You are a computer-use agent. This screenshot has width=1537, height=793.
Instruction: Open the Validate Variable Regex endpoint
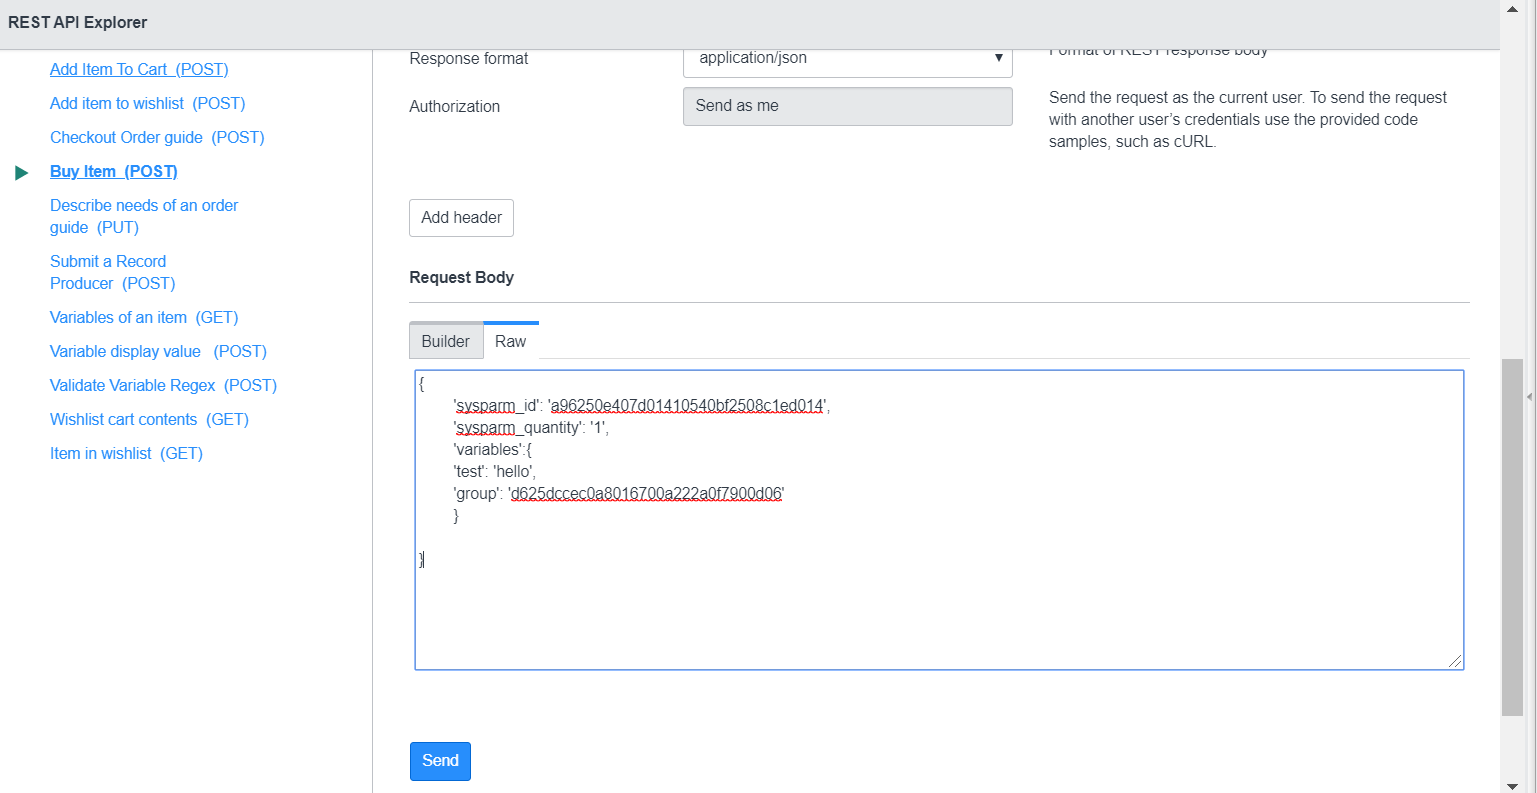click(x=163, y=385)
